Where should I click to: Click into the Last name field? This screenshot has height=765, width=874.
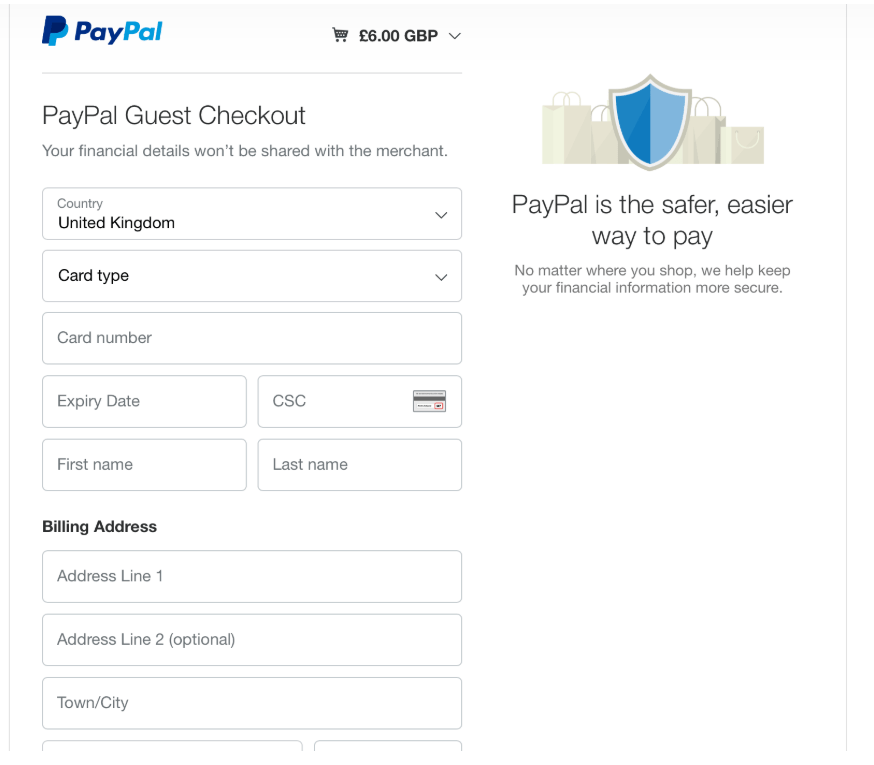(x=360, y=465)
